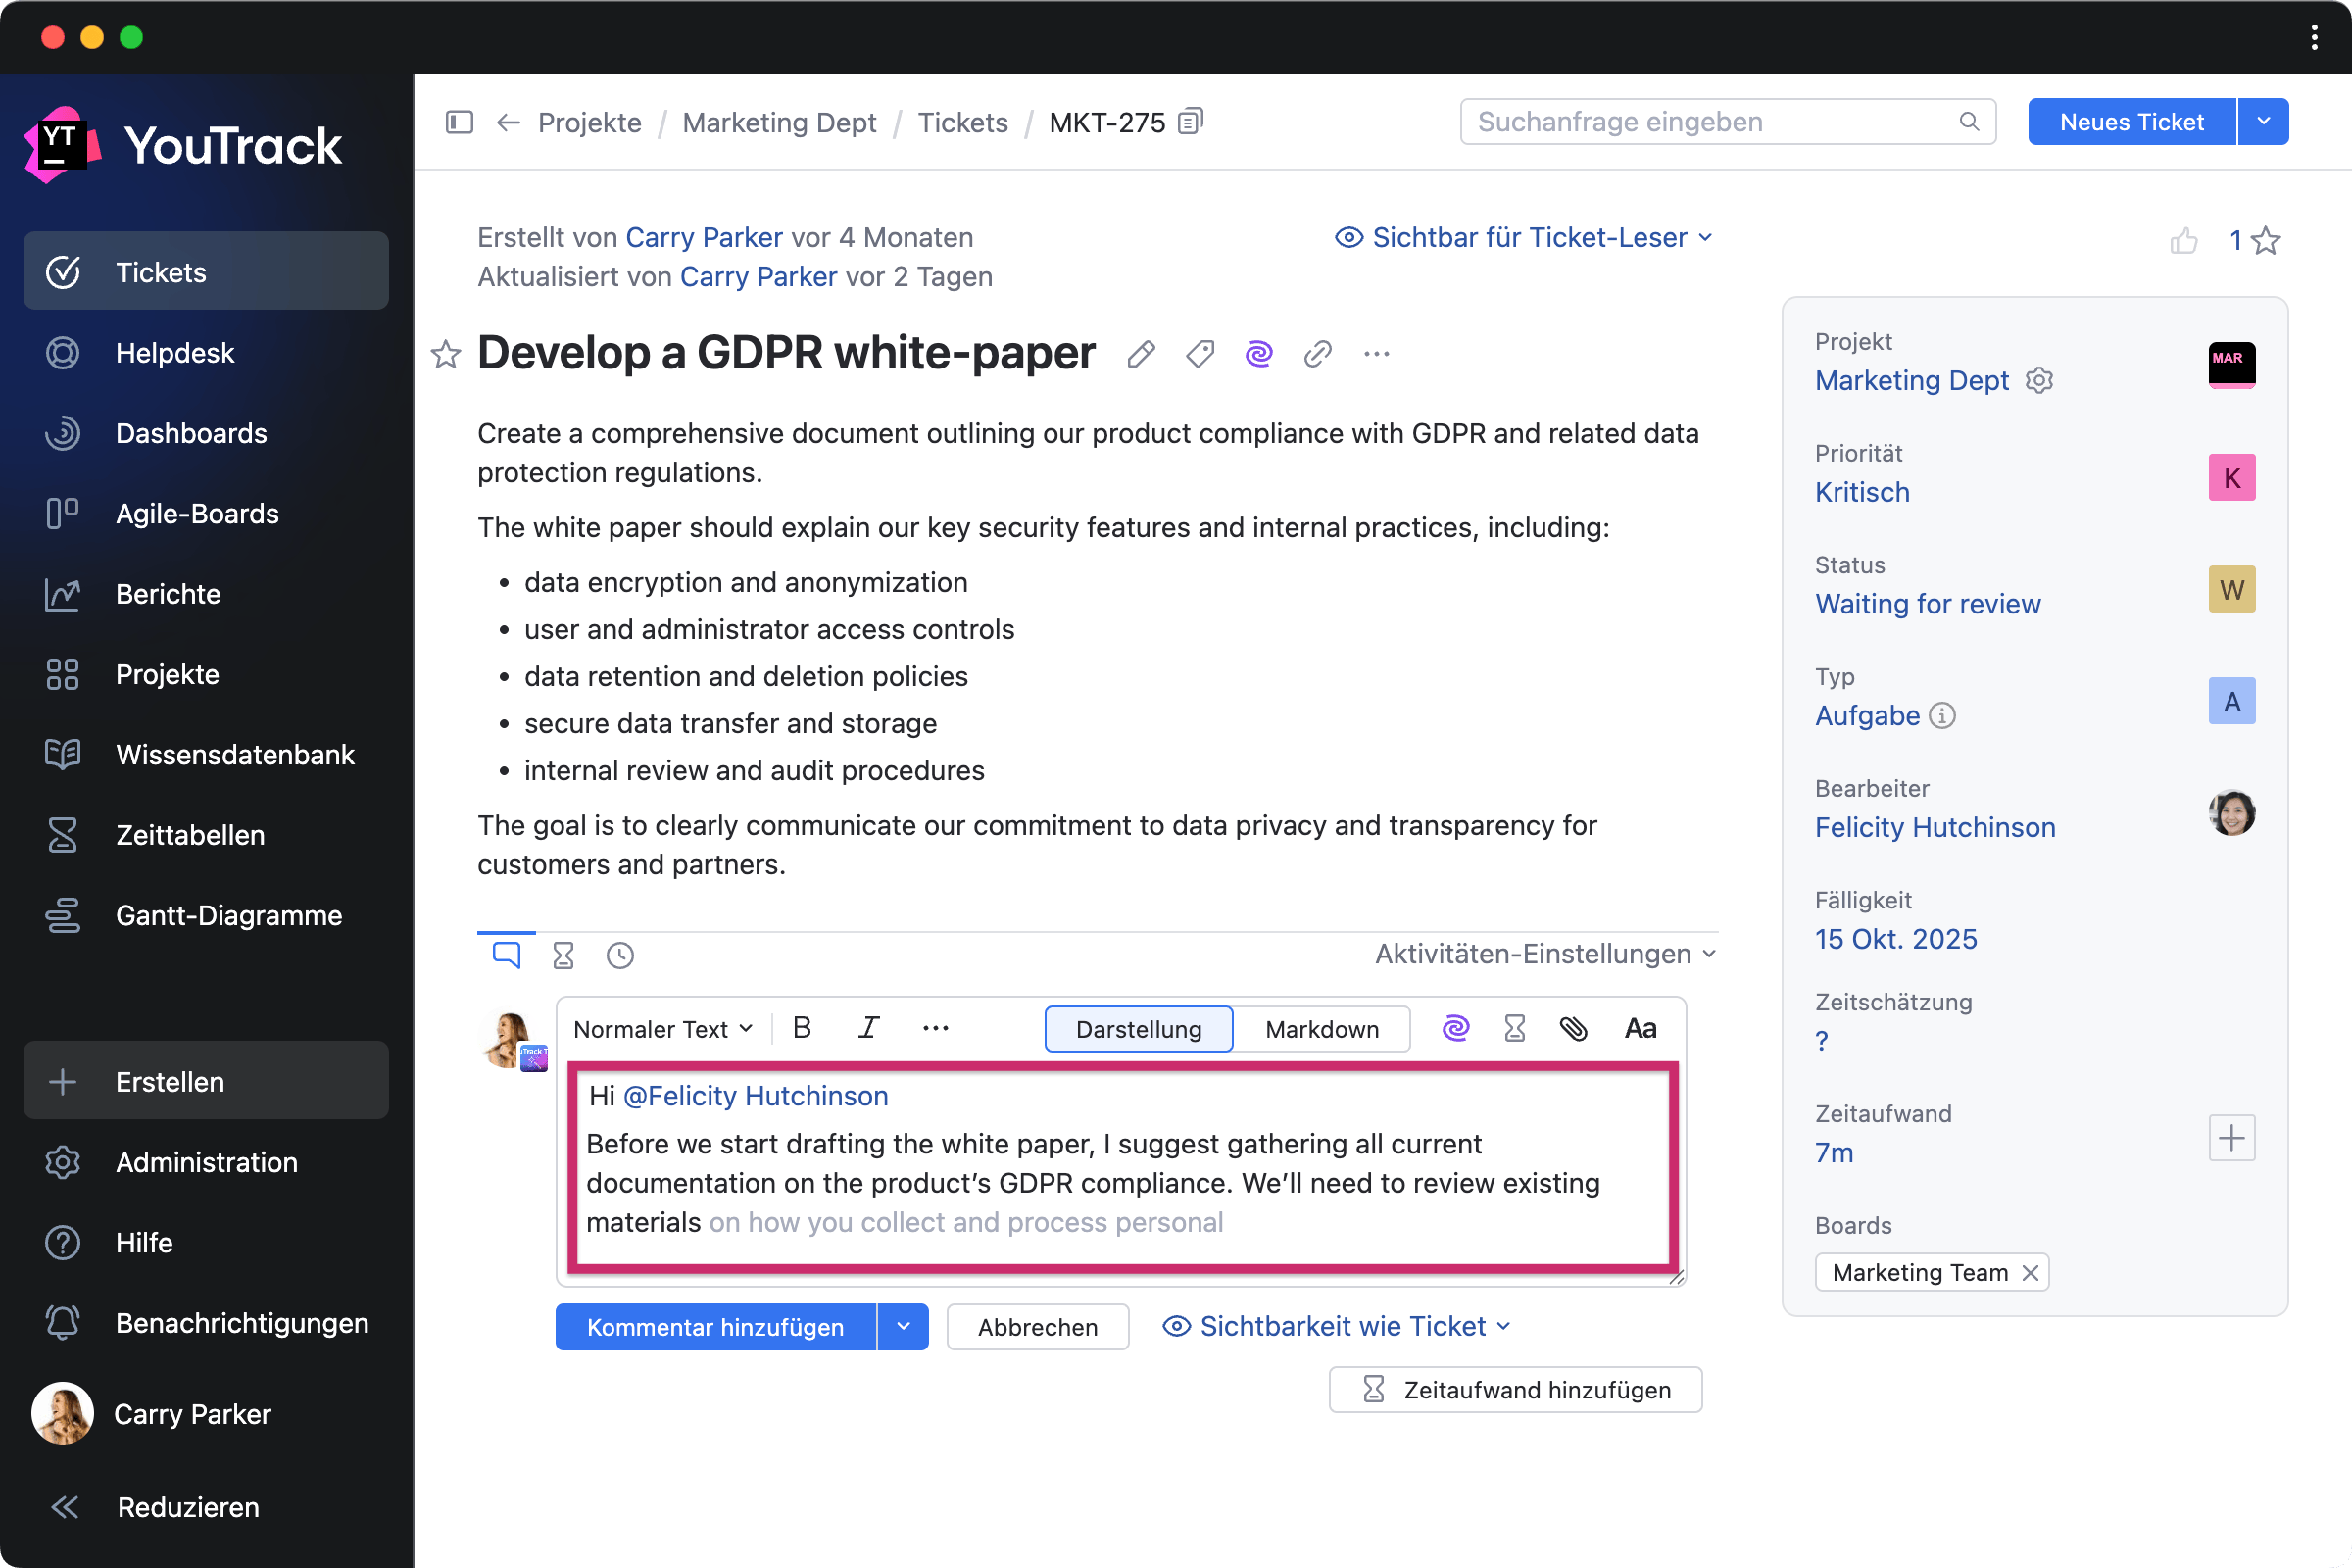This screenshot has width=2352, height=1568.
Task: Click the AI assistant swirl icon in the comment toolbar
Action: coord(1456,1028)
